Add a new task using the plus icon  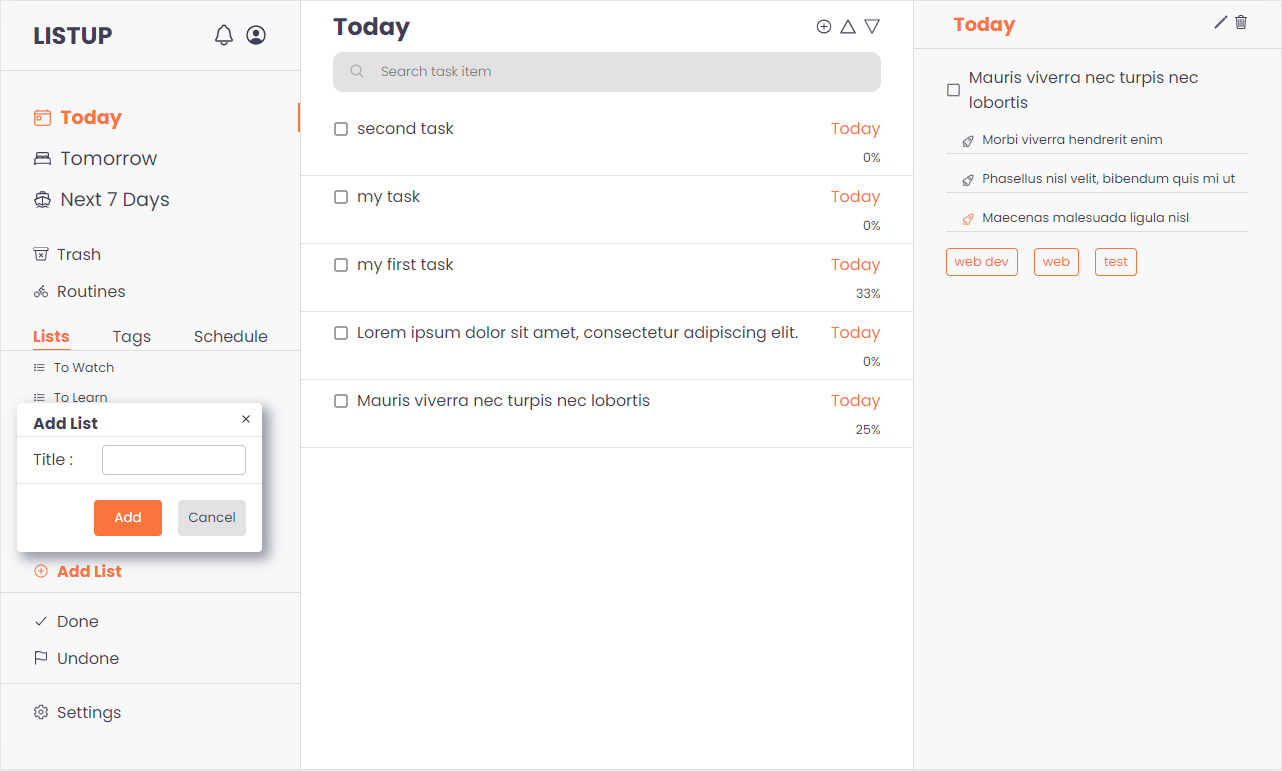pyautogui.click(x=823, y=26)
